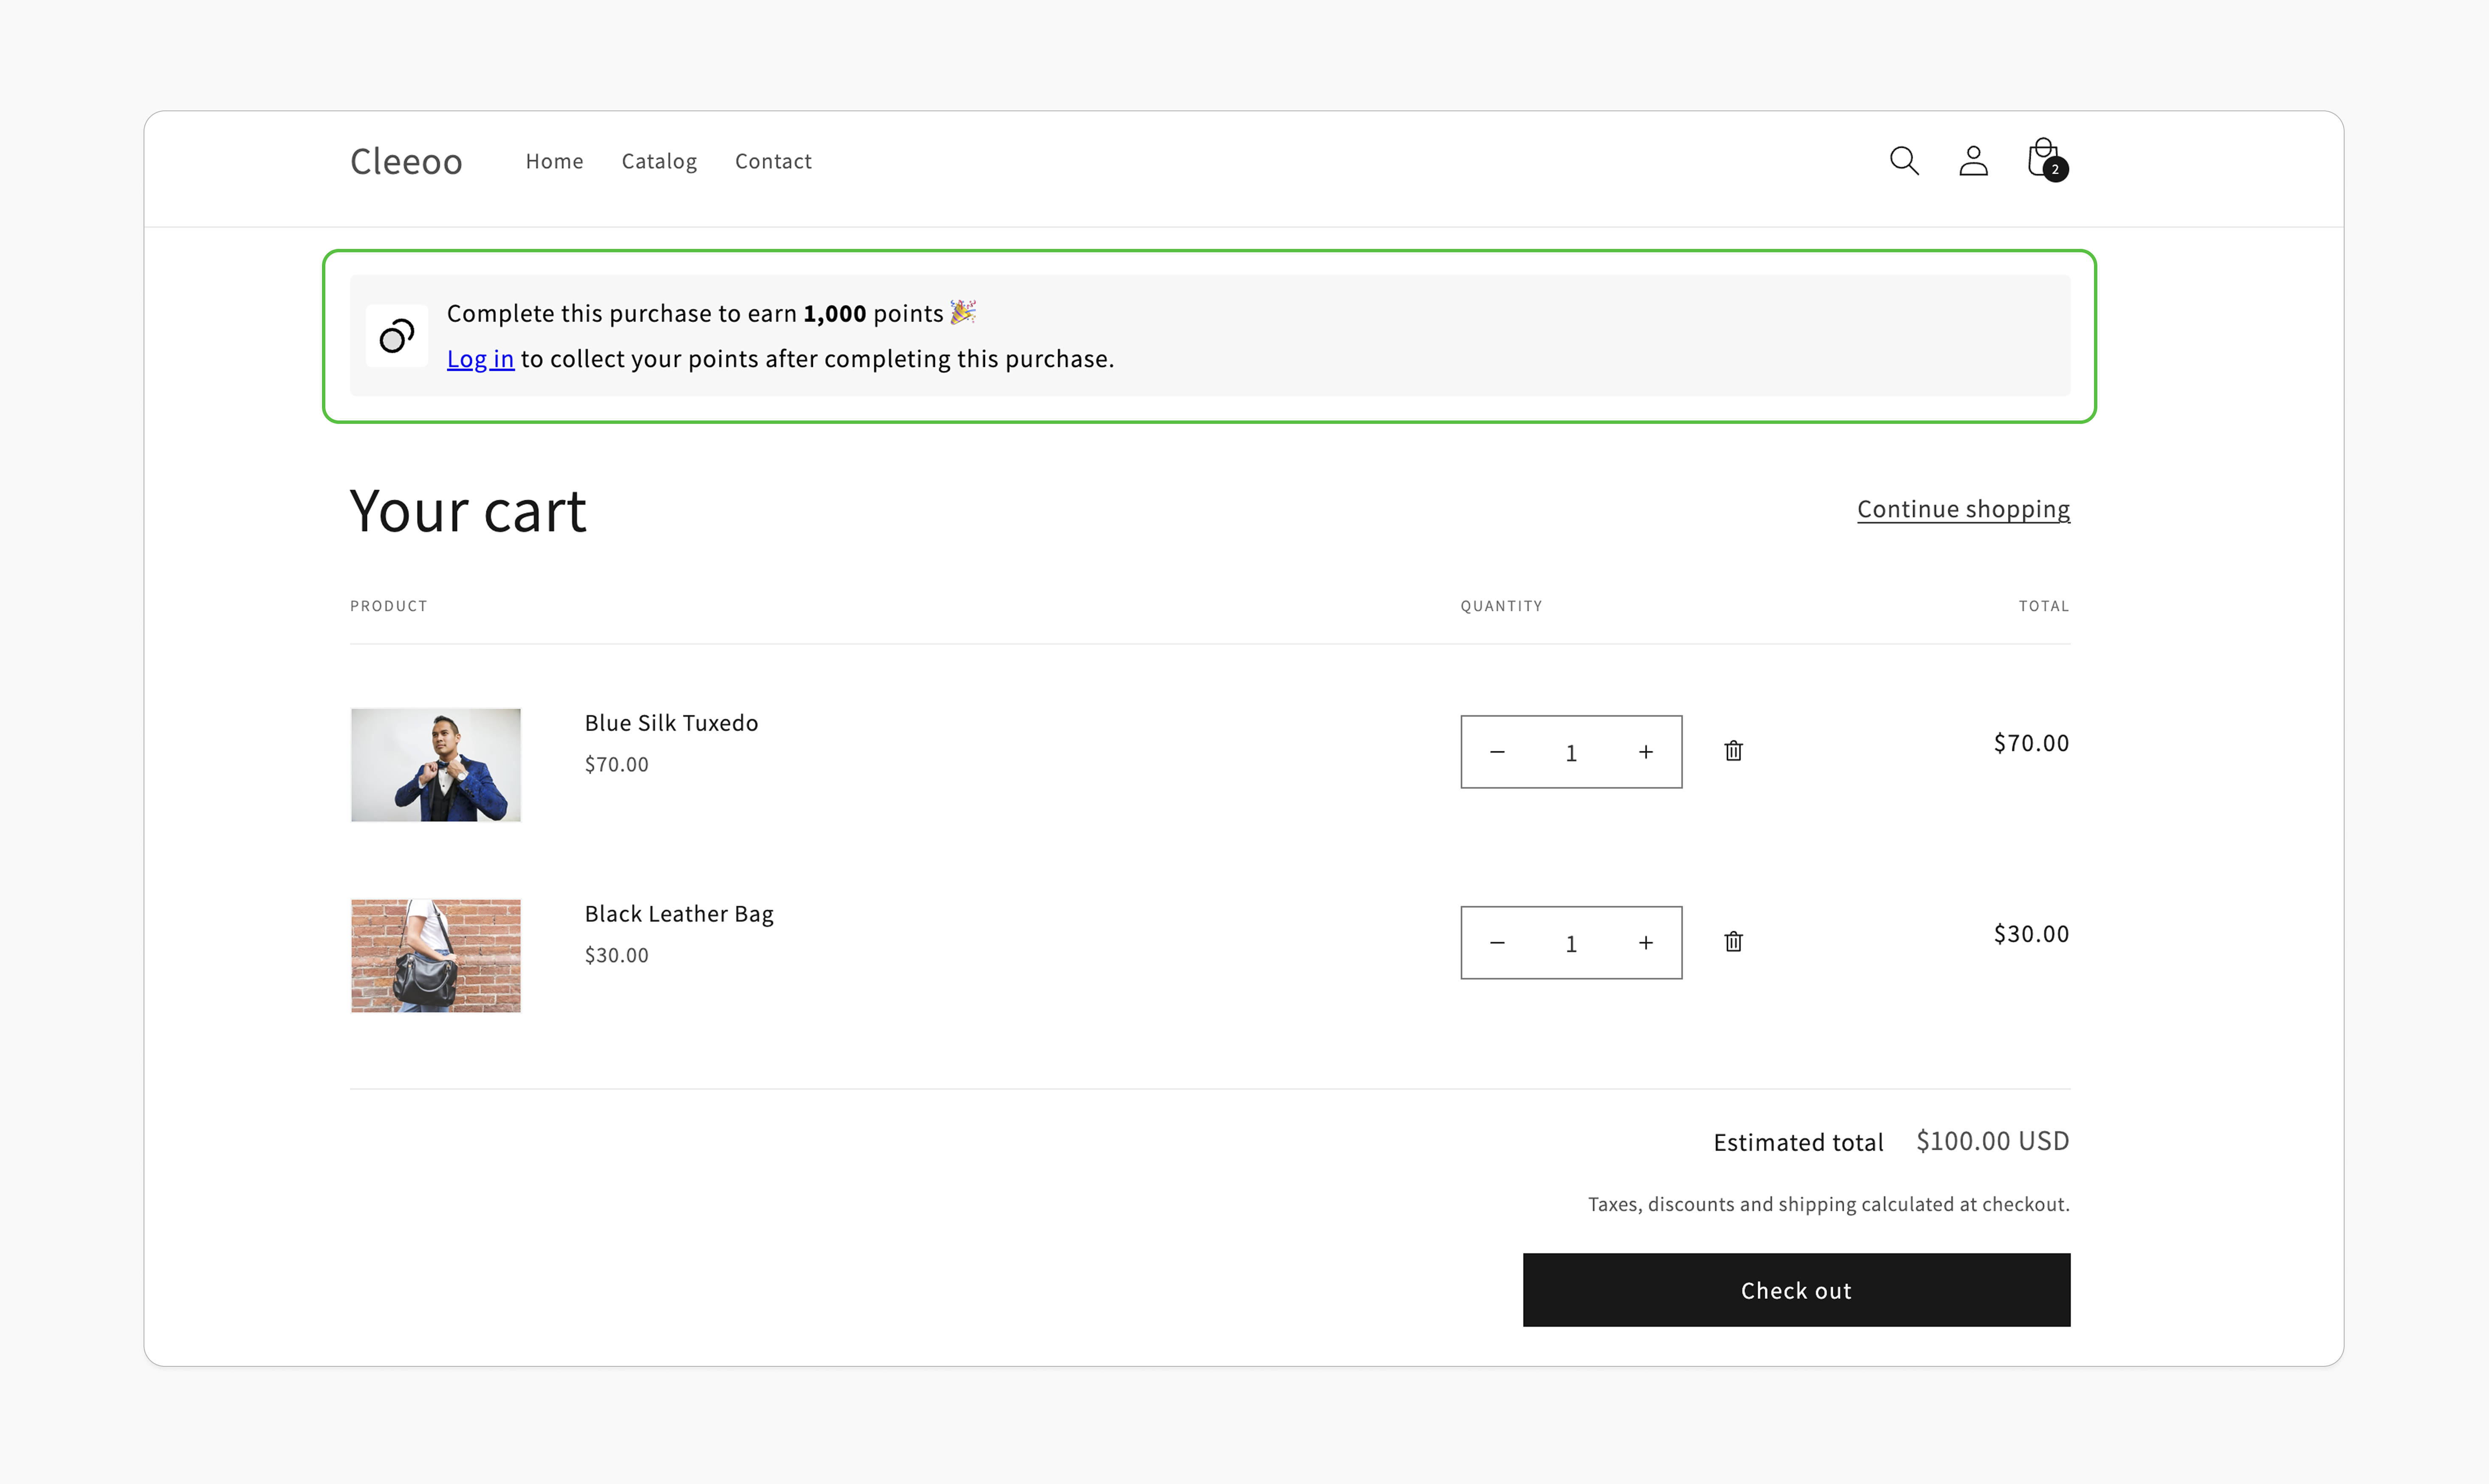Click the loyalty points program icon
Image resolution: width=2489 pixels, height=1484 pixels.
[396, 336]
